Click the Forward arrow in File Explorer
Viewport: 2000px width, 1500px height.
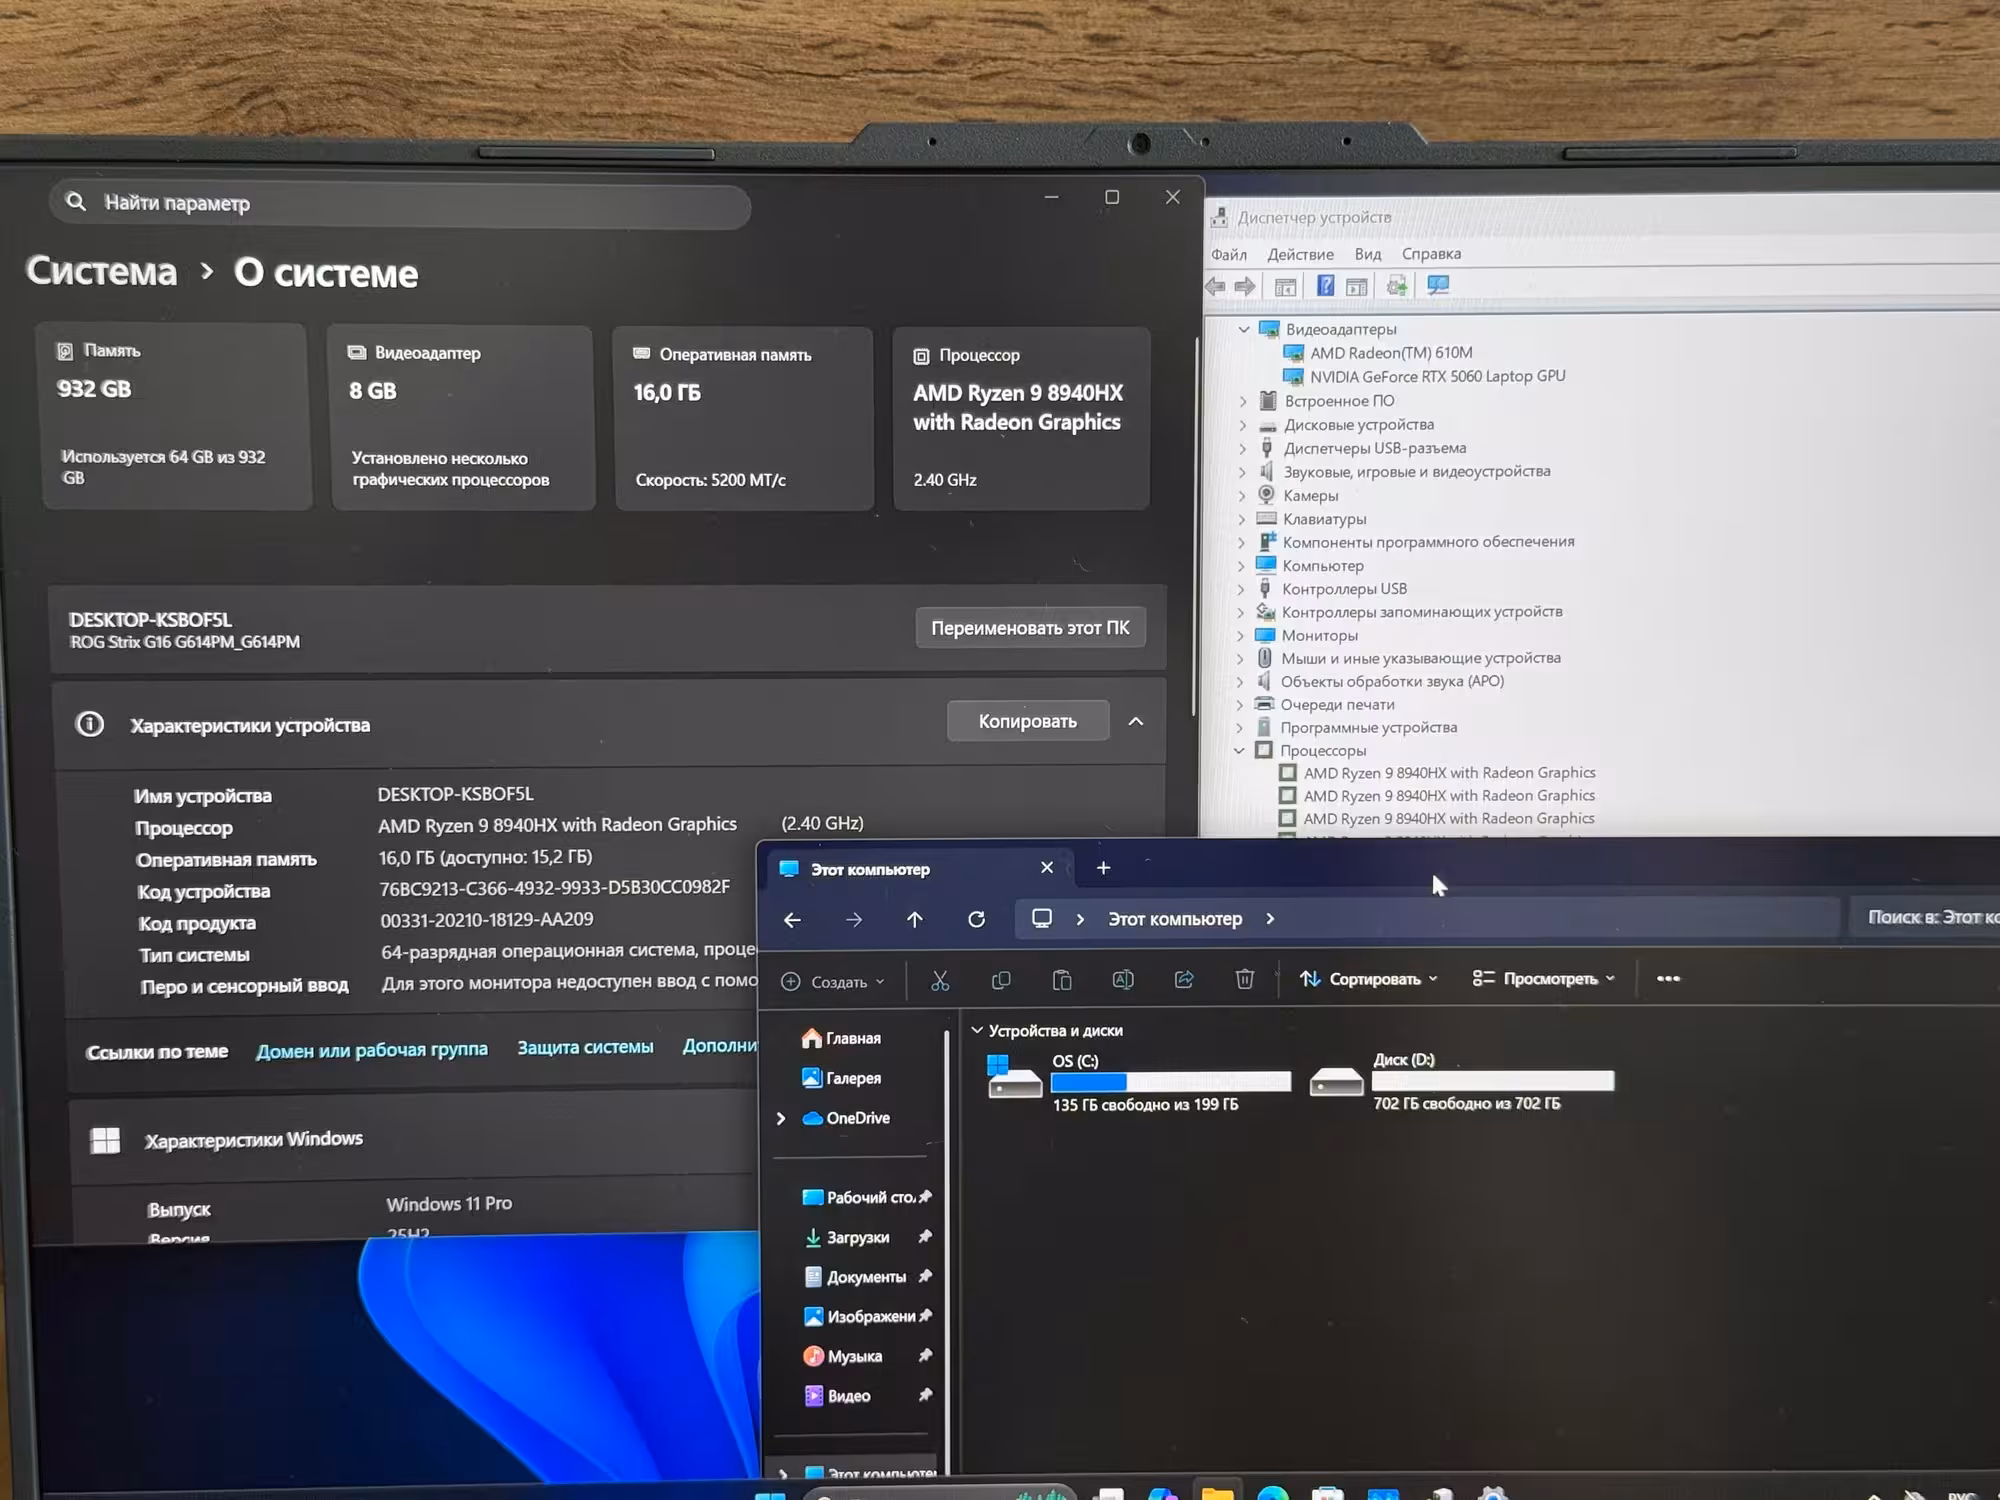(x=853, y=920)
